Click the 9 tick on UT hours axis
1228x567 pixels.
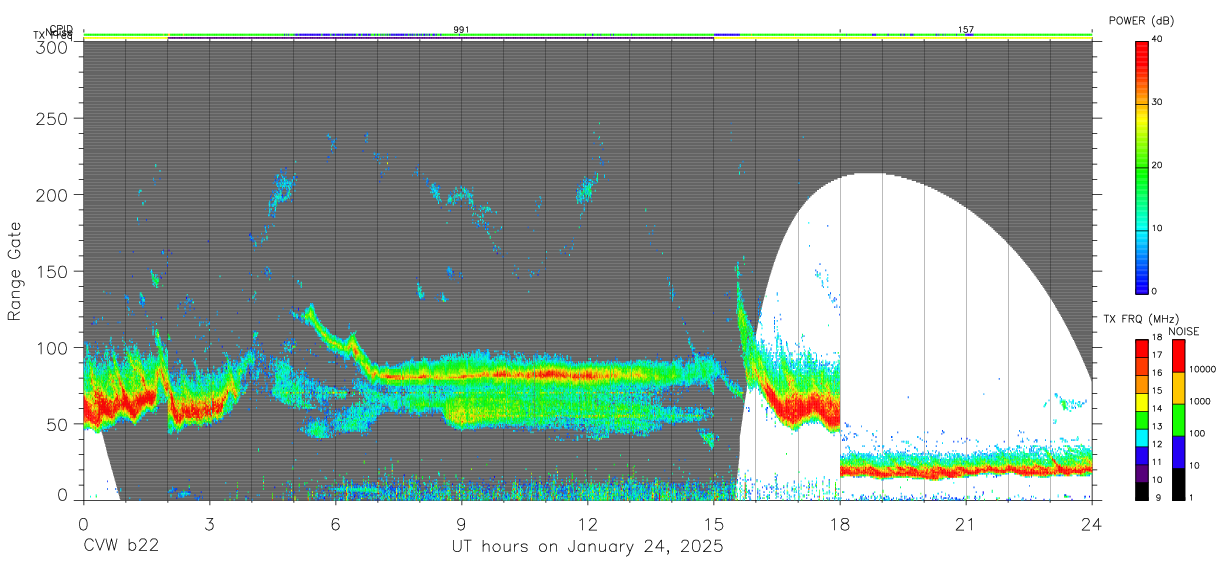(461, 523)
